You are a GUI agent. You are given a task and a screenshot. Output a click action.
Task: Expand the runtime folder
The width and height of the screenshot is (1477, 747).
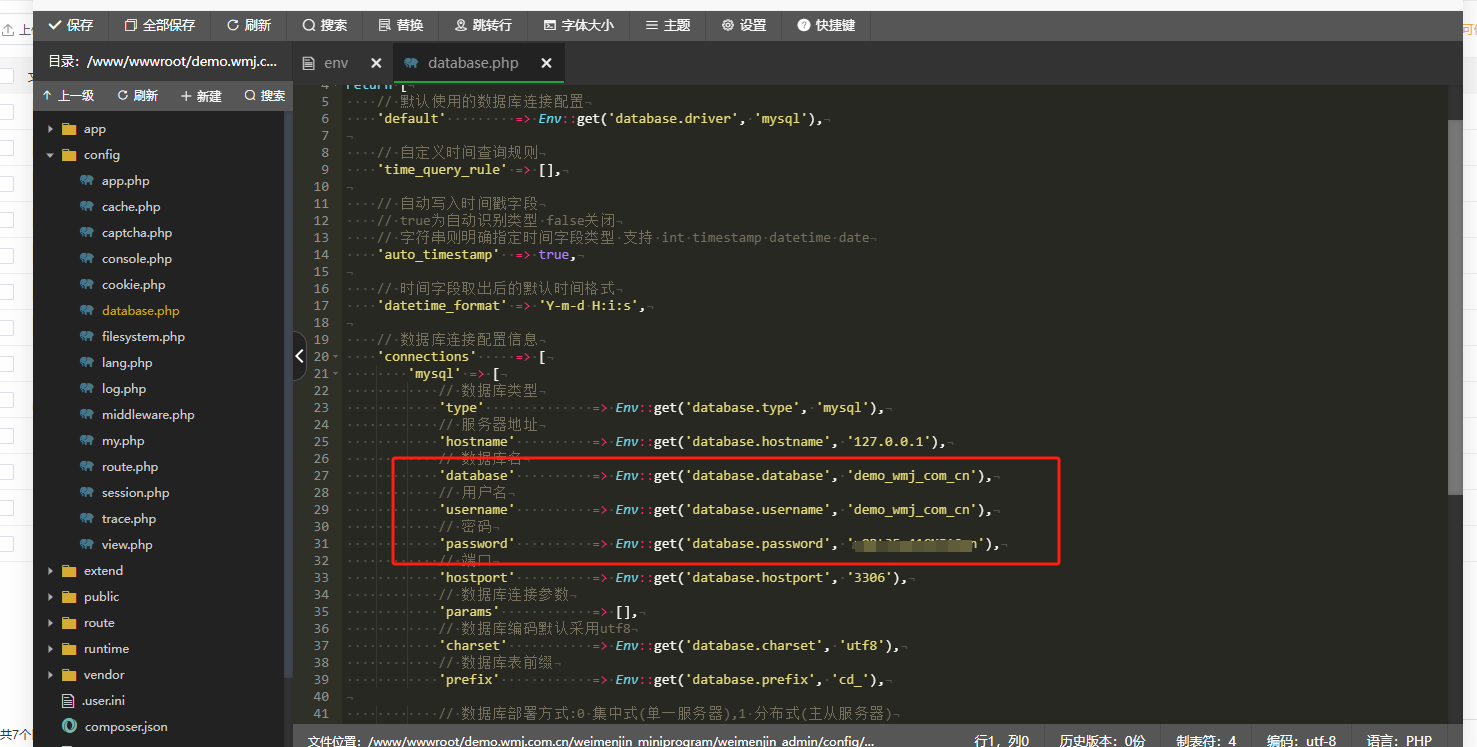50,649
